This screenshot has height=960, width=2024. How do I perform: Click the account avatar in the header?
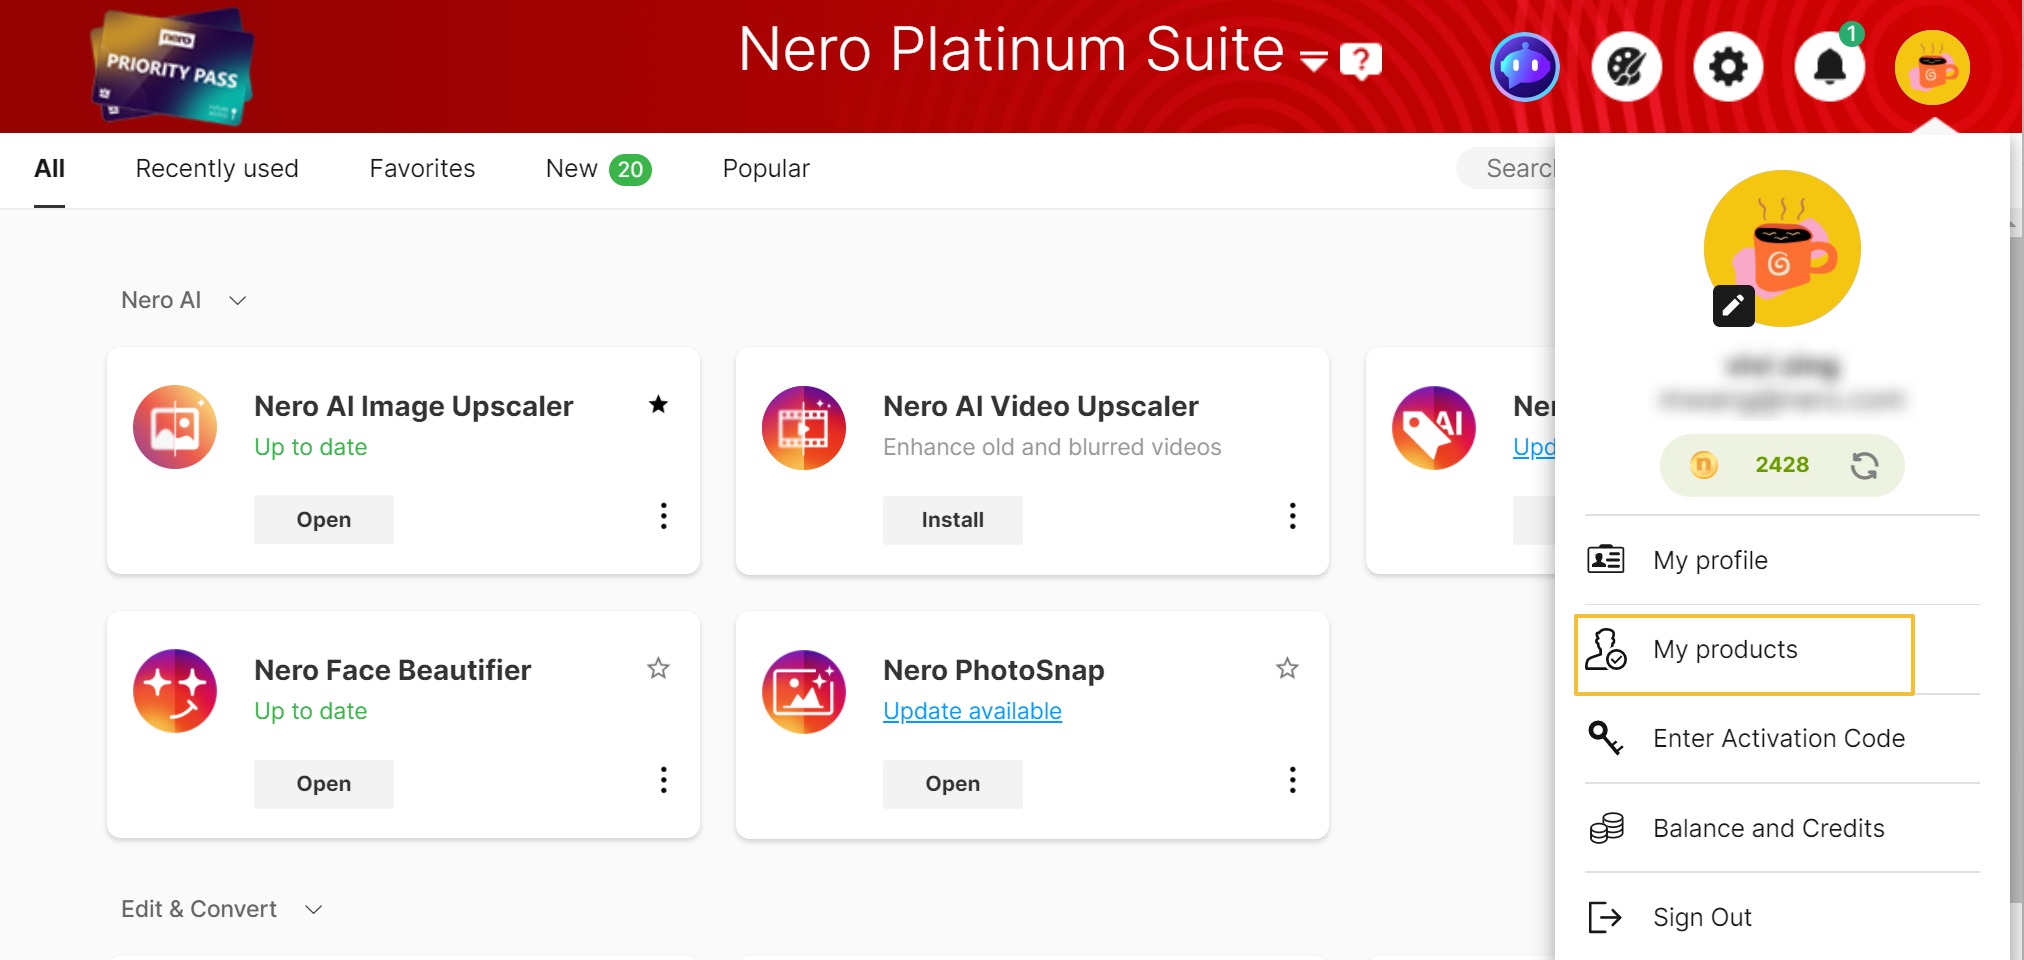click(1932, 67)
